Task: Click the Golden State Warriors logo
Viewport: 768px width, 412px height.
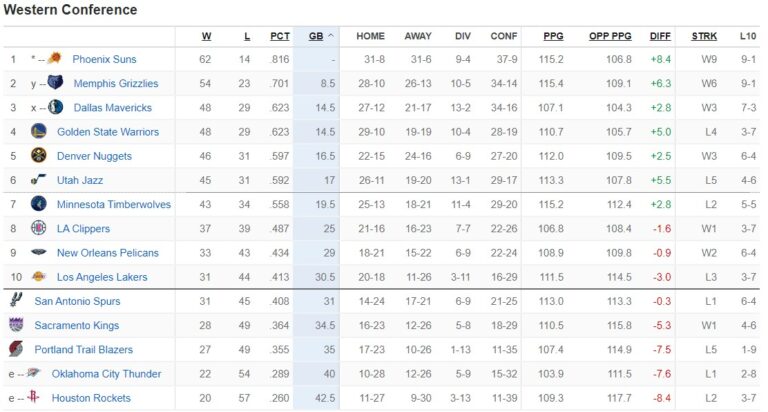Action: tap(38, 131)
